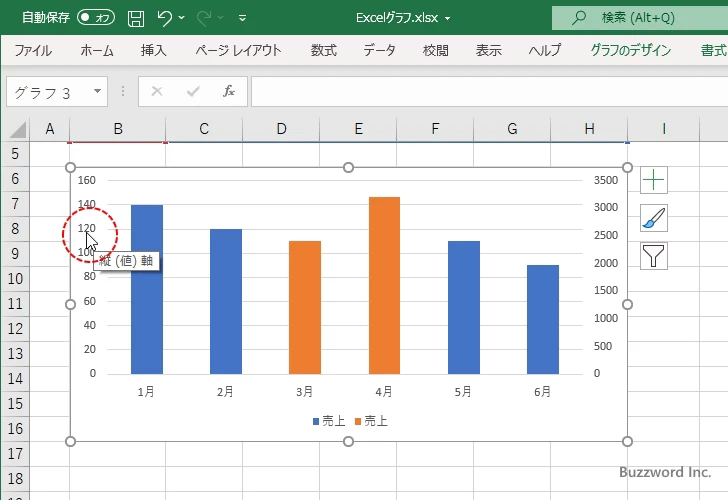The image size is (728, 500).
Task: Click the Chart Styles paintbrush button
Action: 654,218
